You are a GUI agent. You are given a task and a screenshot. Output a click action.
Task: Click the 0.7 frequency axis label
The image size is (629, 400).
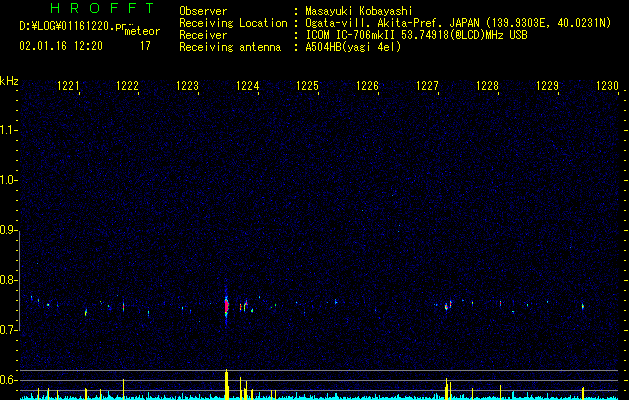[8, 330]
